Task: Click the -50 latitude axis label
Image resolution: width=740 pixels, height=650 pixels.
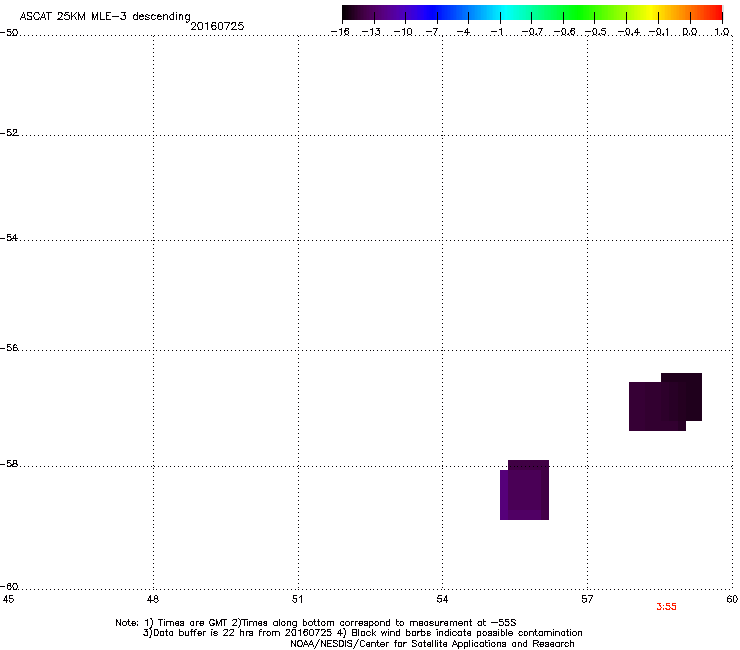Action: point(9,33)
